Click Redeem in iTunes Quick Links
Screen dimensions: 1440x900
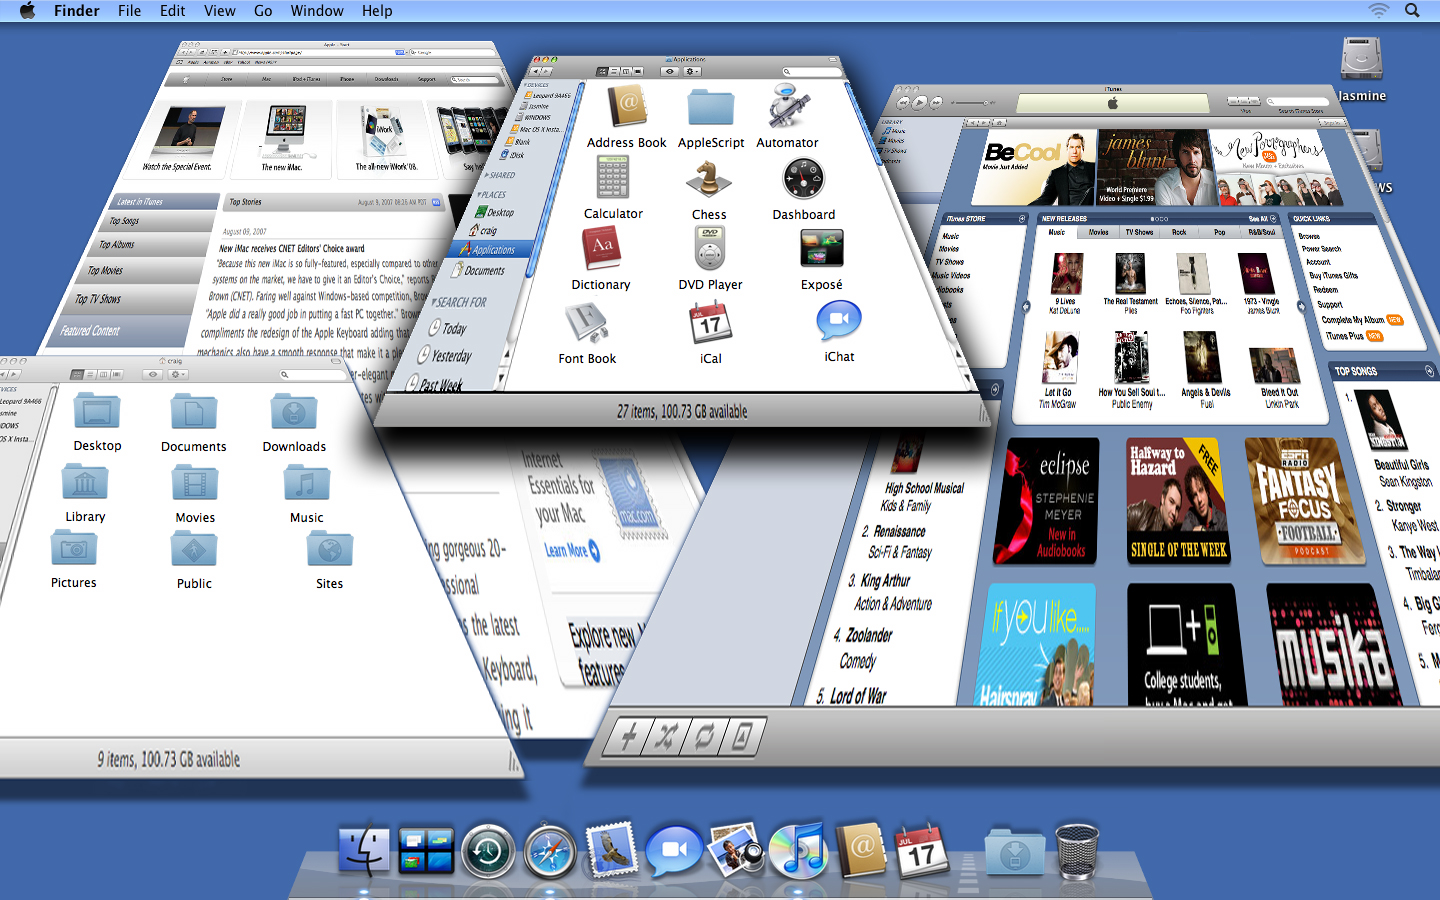click(x=1325, y=290)
